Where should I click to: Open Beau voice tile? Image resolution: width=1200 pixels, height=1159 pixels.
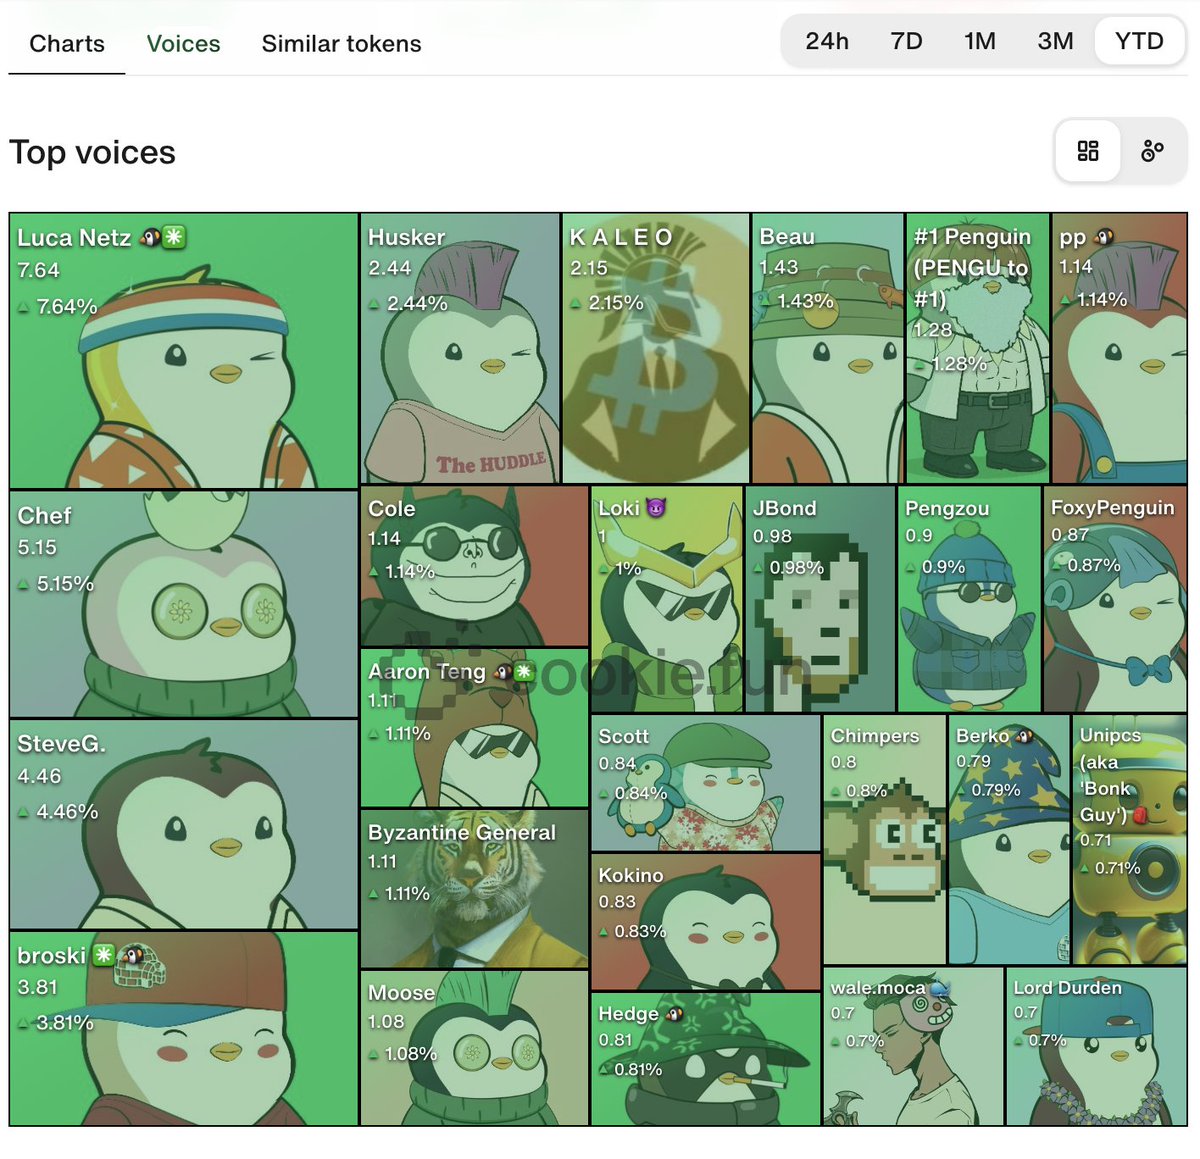(828, 348)
